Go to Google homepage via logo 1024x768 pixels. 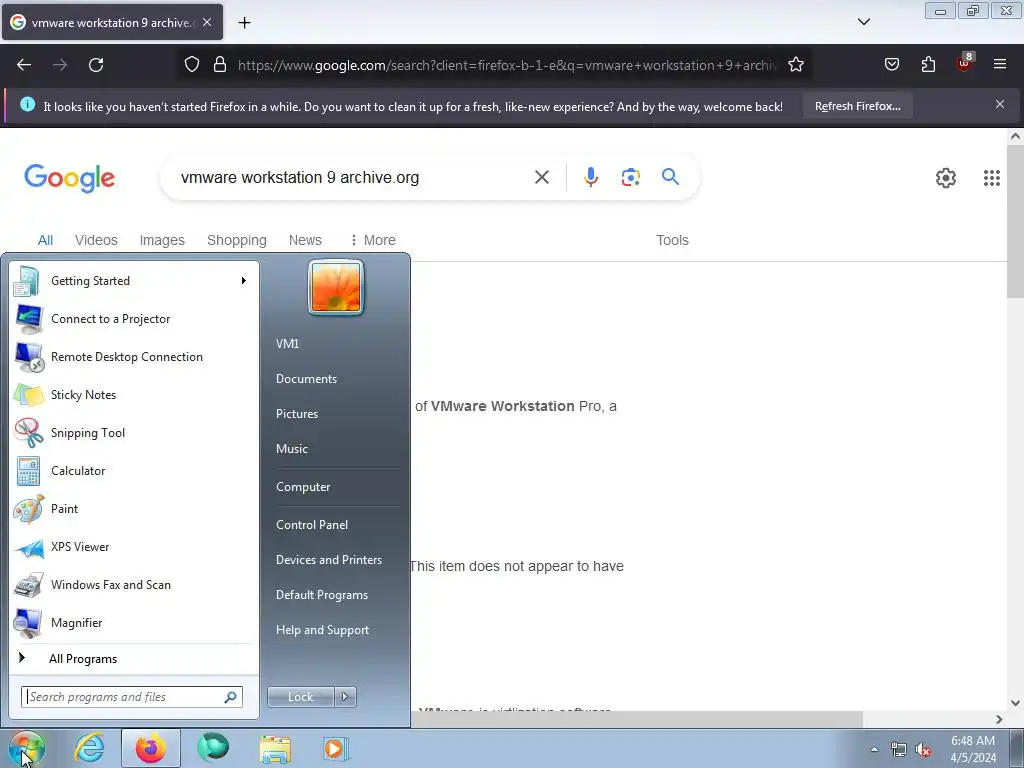point(69,178)
